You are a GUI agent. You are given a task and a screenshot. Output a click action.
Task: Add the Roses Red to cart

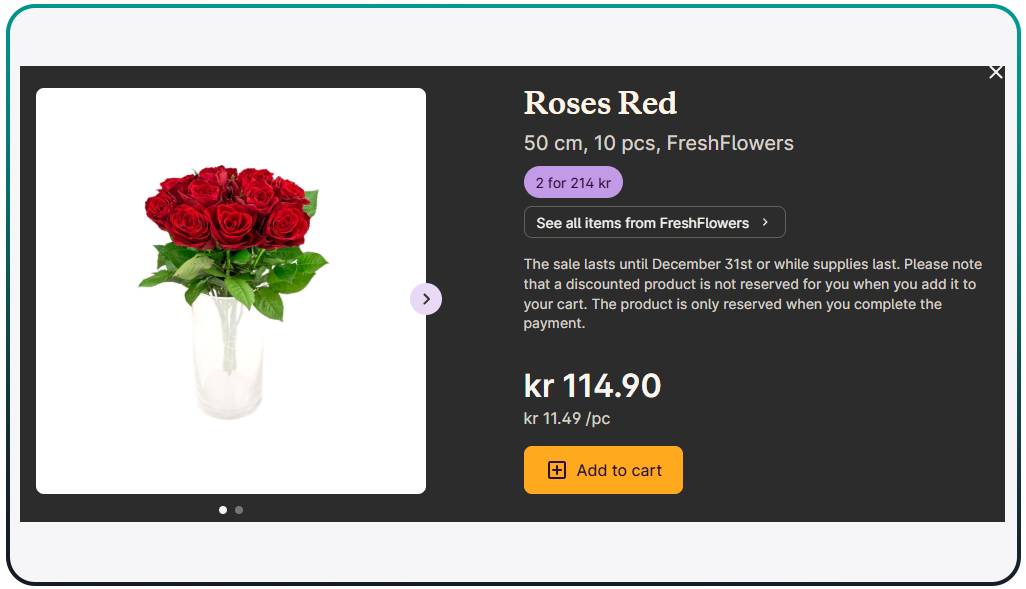pos(603,470)
